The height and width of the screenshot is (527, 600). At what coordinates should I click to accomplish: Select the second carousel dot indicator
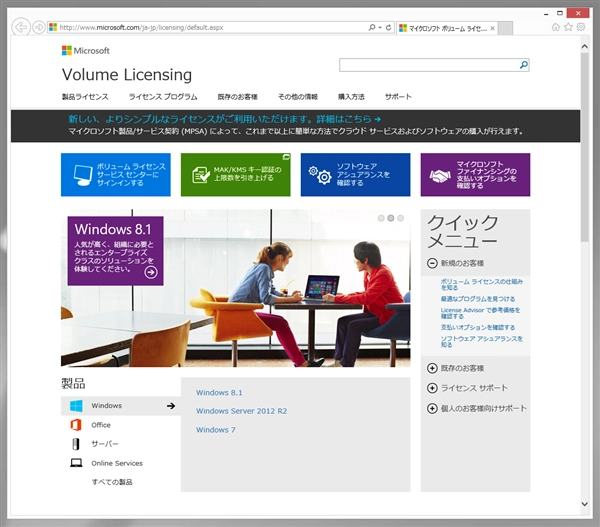click(391, 218)
